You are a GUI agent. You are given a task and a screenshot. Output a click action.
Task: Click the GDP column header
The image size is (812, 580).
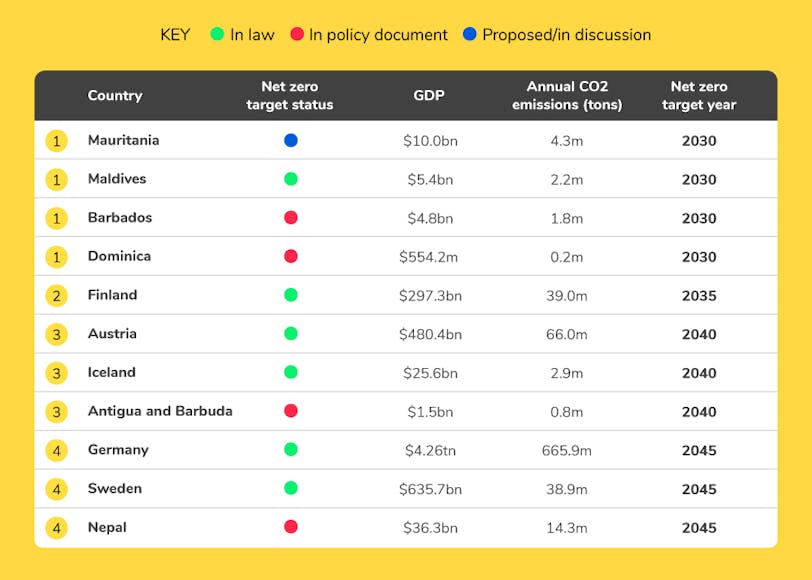429,96
